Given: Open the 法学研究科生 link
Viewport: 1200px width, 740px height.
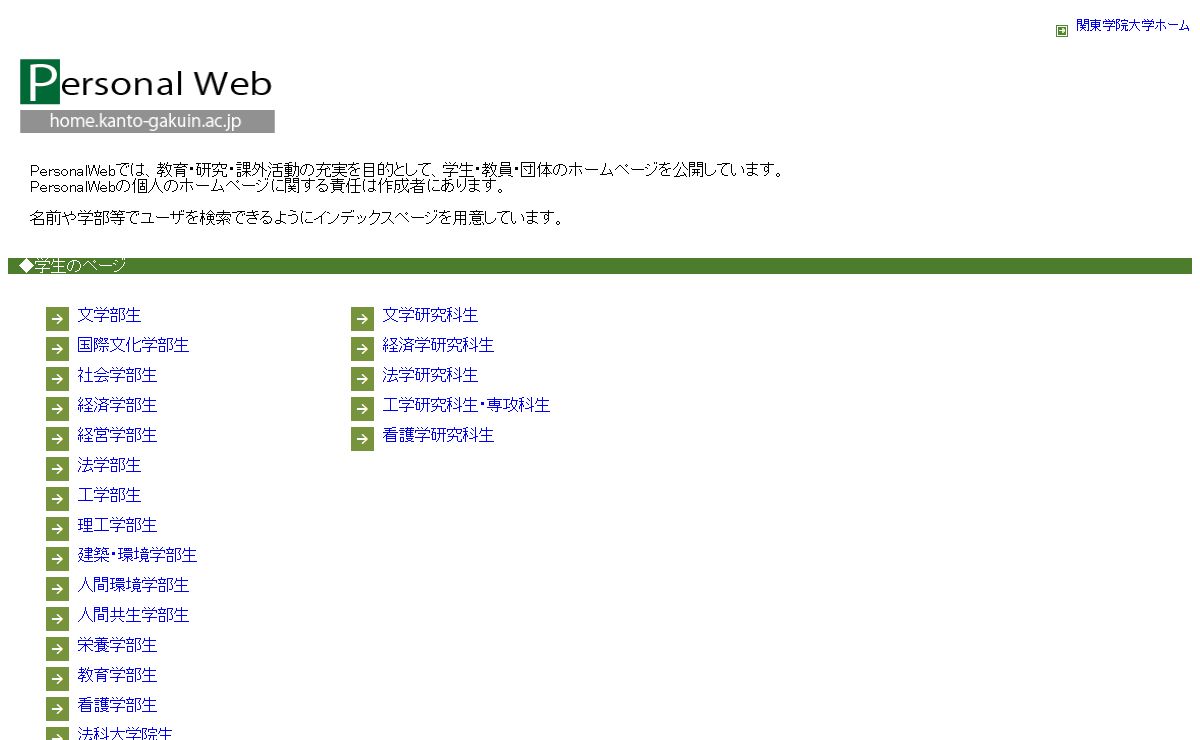Looking at the screenshot, I should [x=430, y=375].
